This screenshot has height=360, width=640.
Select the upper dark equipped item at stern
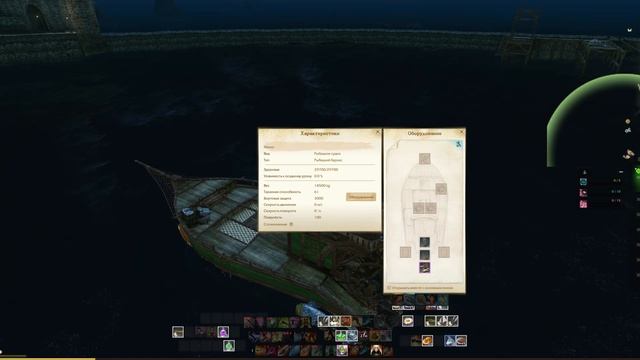pyautogui.click(x=424, y=242)
